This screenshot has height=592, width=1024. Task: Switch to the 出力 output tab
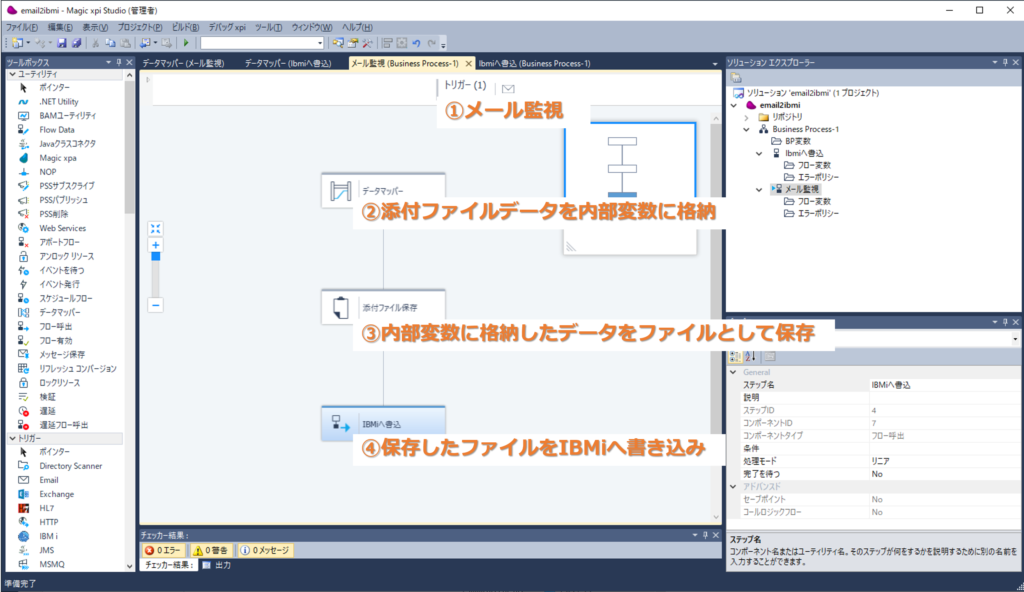(x=217, y=565)
